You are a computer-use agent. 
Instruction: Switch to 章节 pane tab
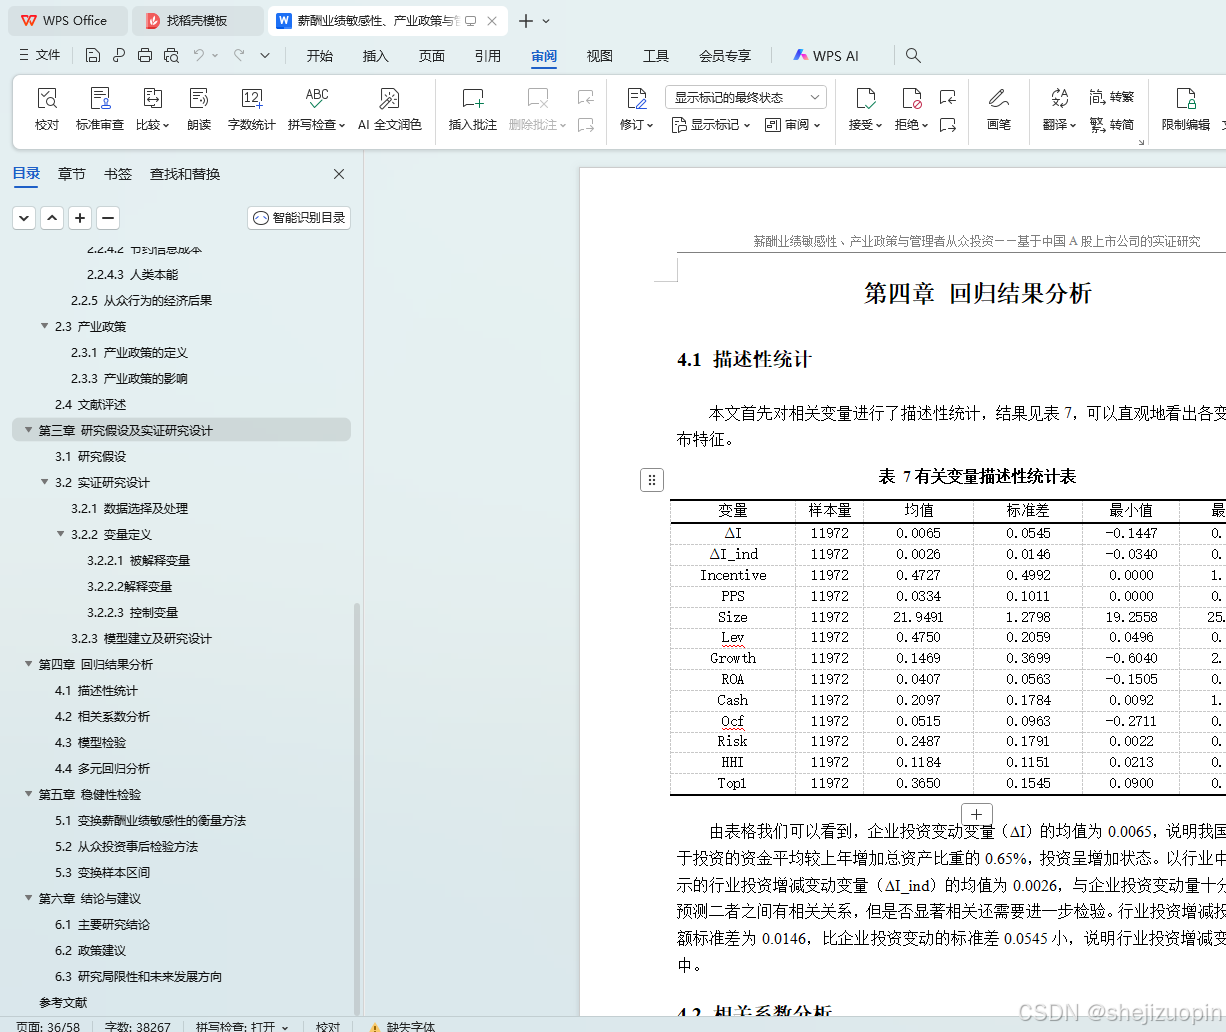click(x=72, y=174)
